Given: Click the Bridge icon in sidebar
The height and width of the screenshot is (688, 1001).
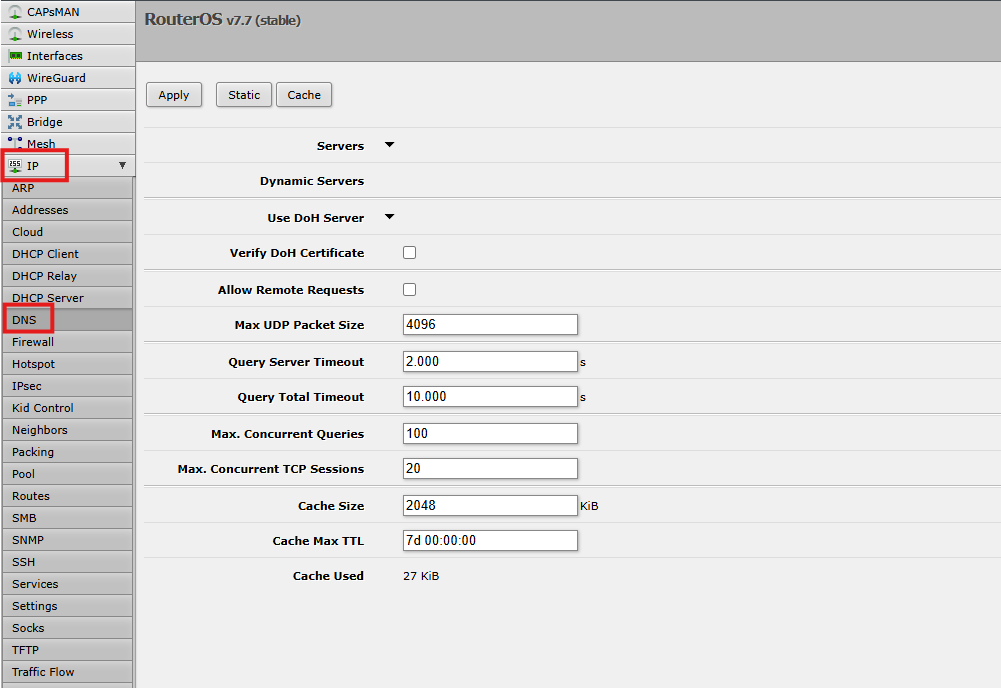Looking at the screenshot, I should click(15, 122).
